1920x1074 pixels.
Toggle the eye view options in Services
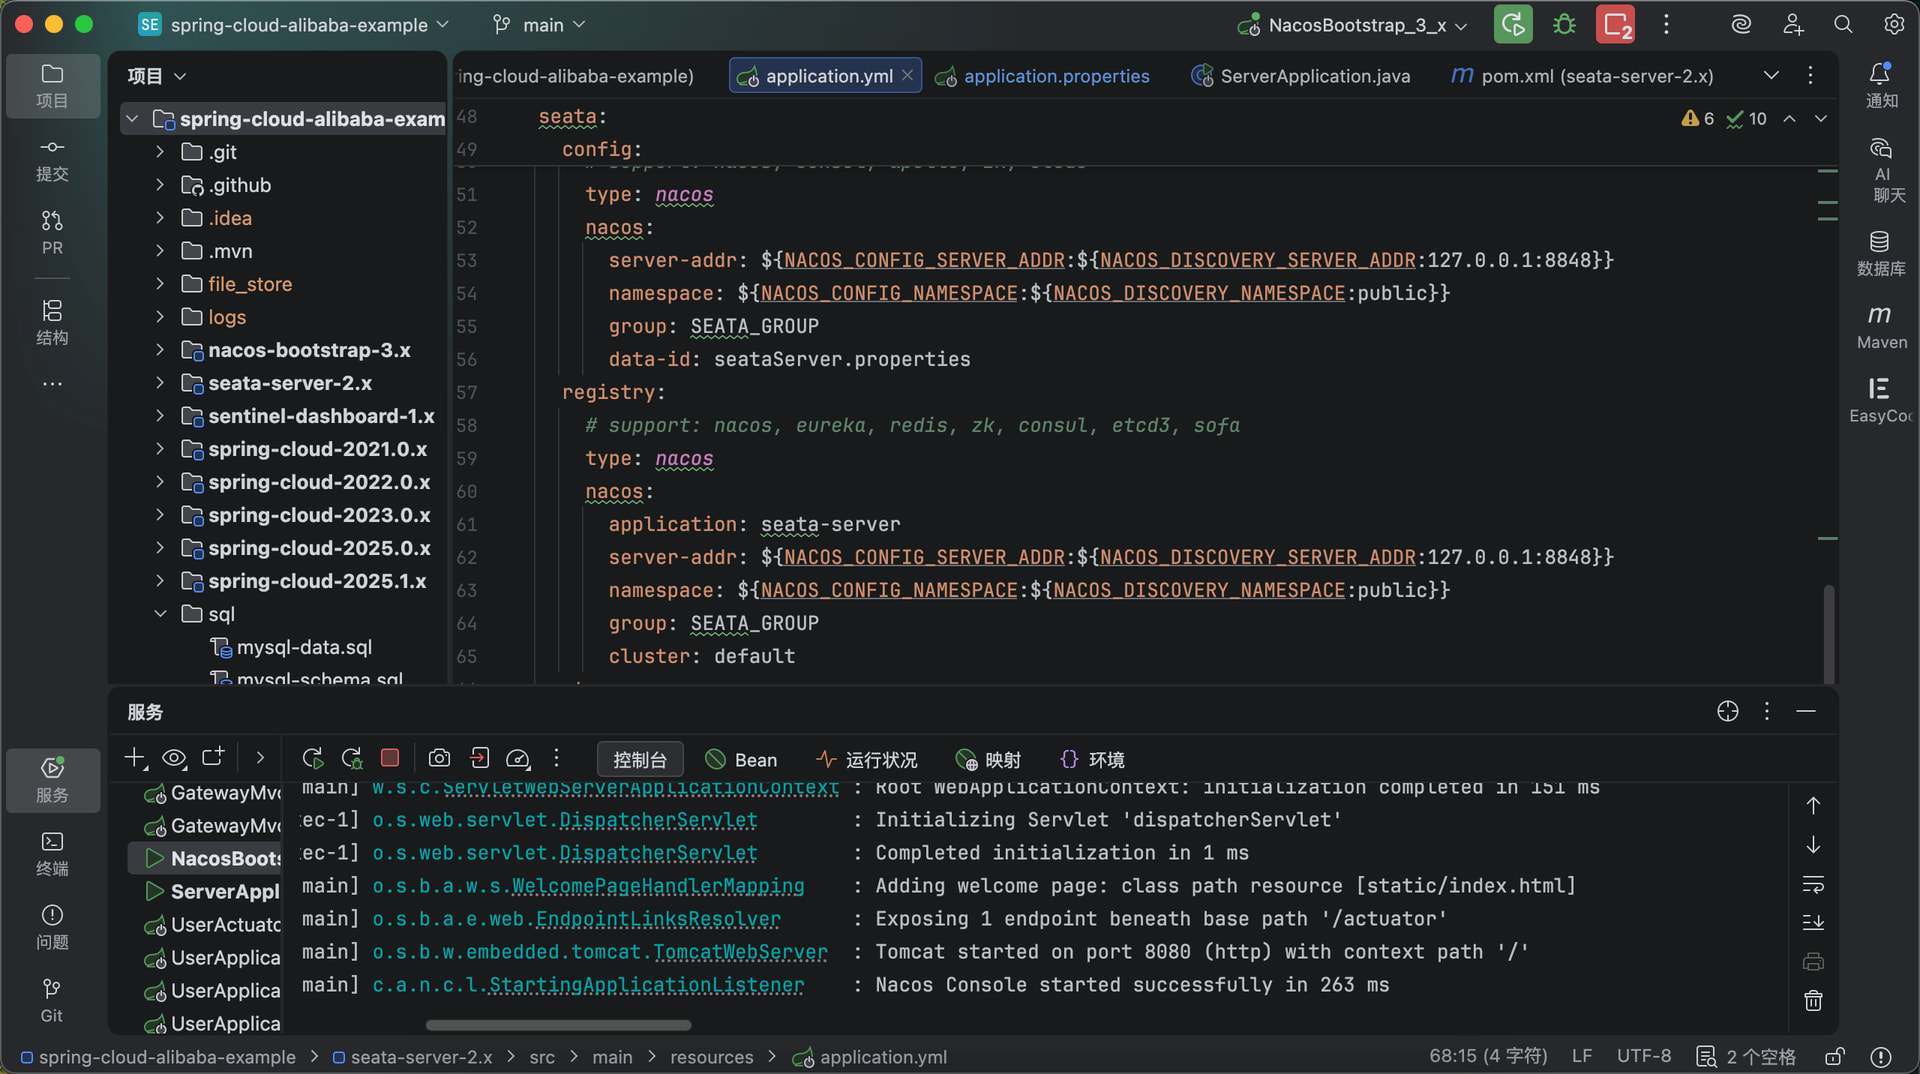(174, 759)
